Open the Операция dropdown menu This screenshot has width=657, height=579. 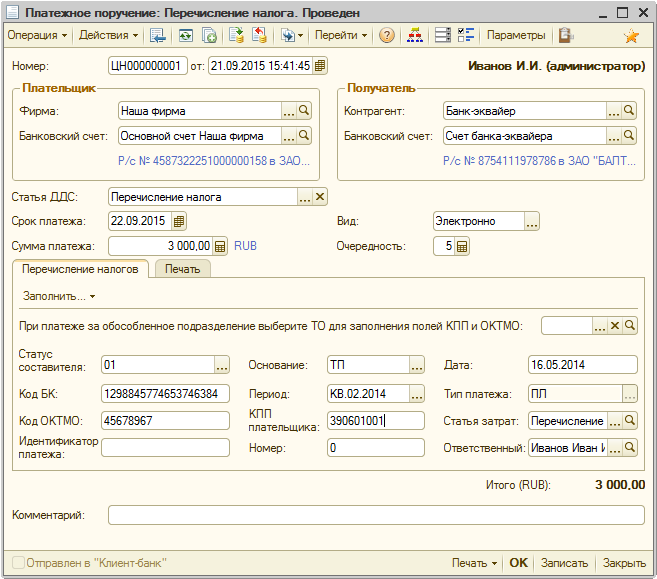point(37,35)
